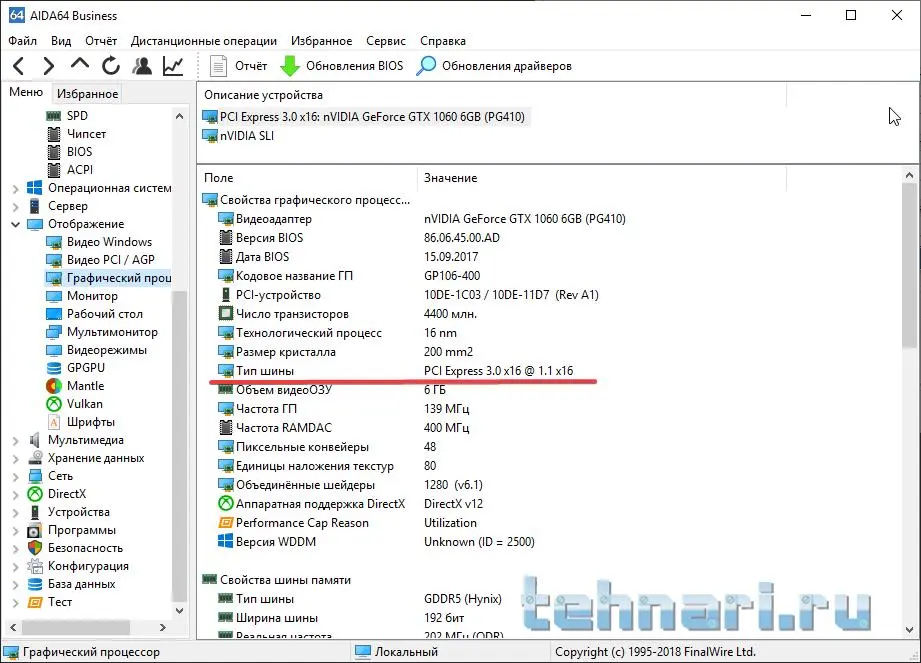
Task: Click tree scroll-down arrow
Action: (x=179, y=611)
